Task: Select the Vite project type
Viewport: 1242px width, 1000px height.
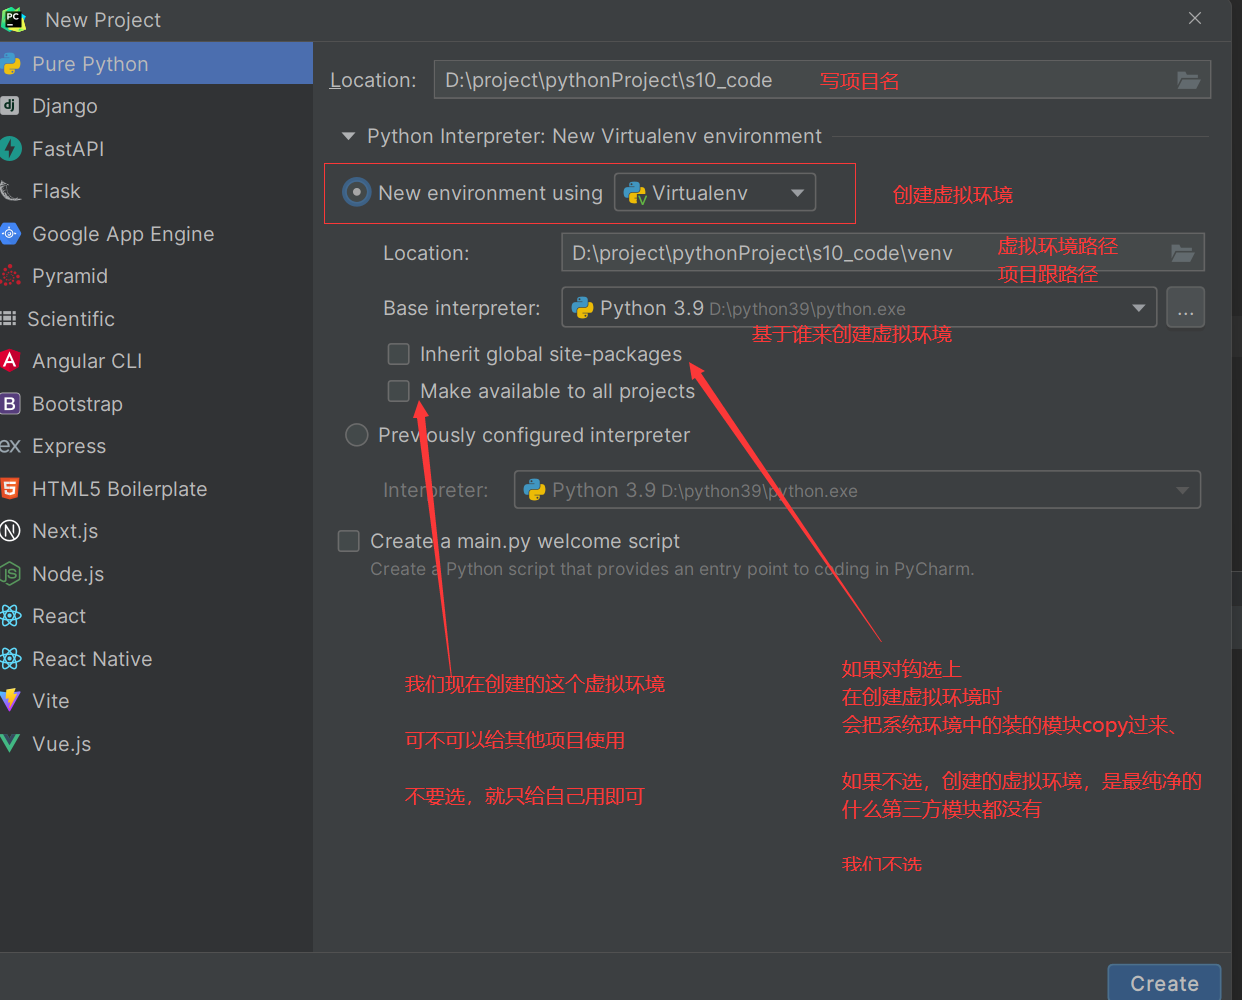Action: click(x=156, y=701)
